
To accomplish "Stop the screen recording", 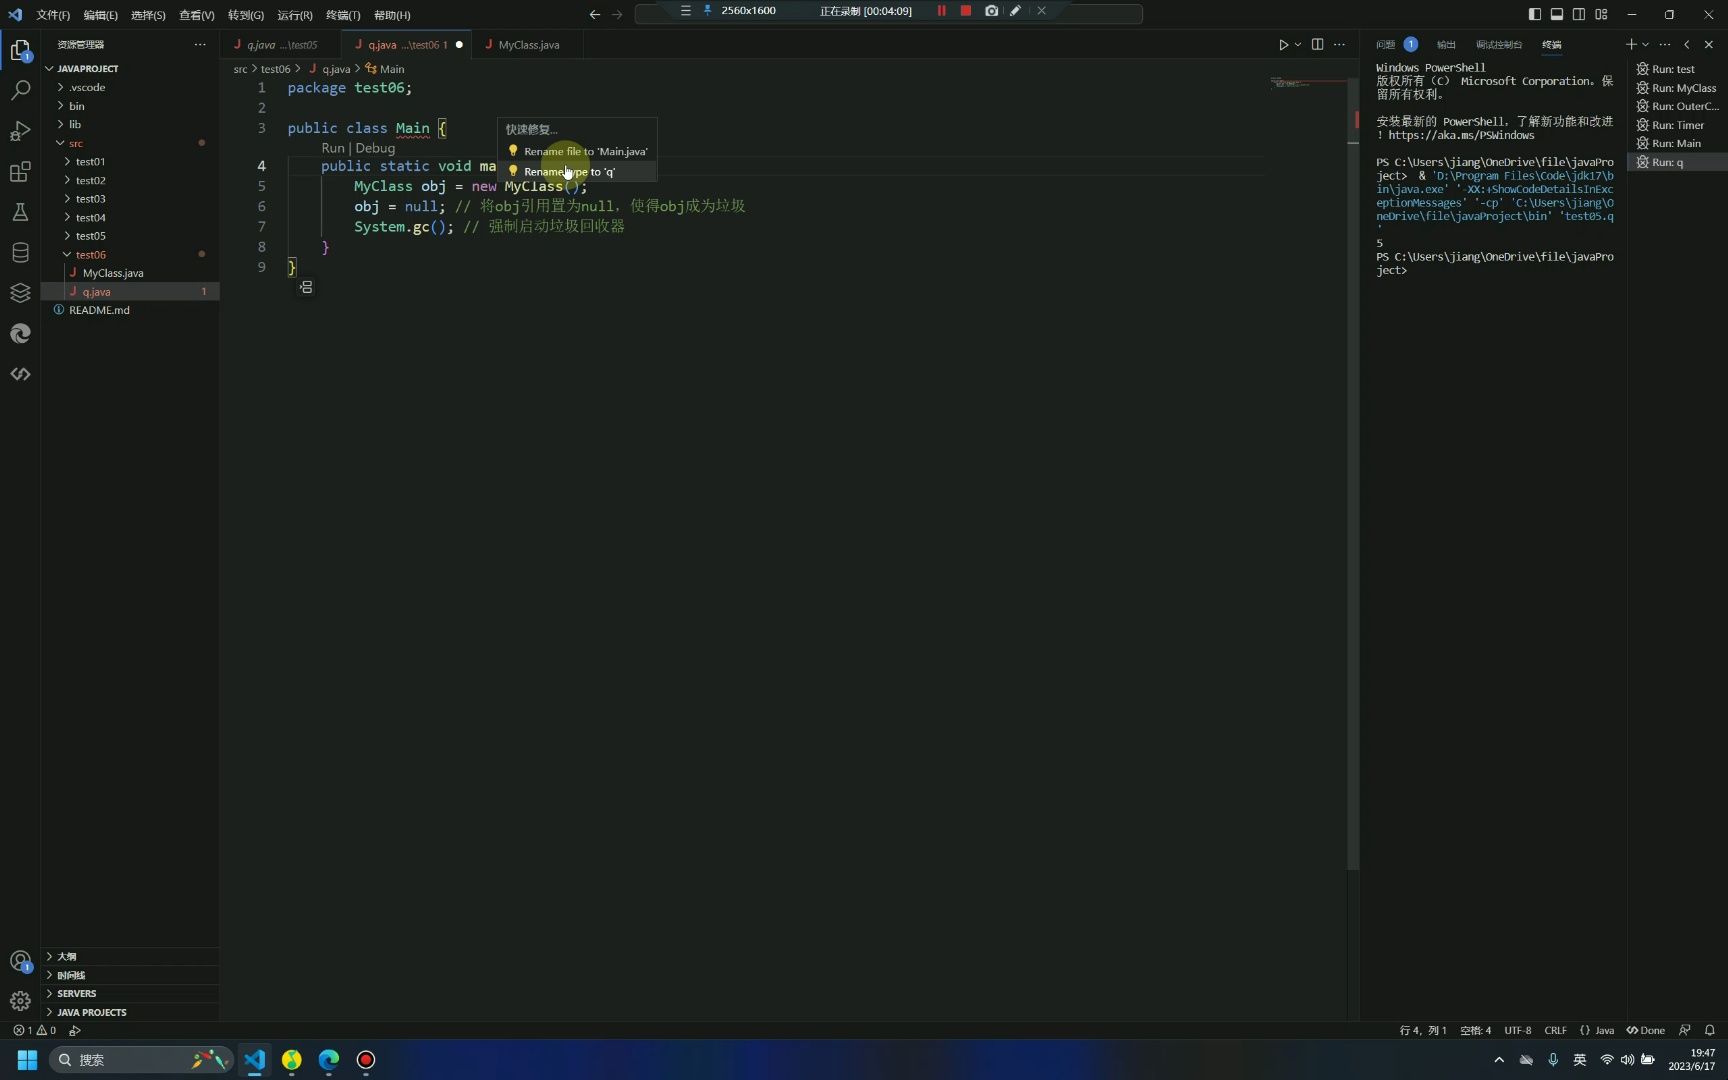I will click(965, 11).
